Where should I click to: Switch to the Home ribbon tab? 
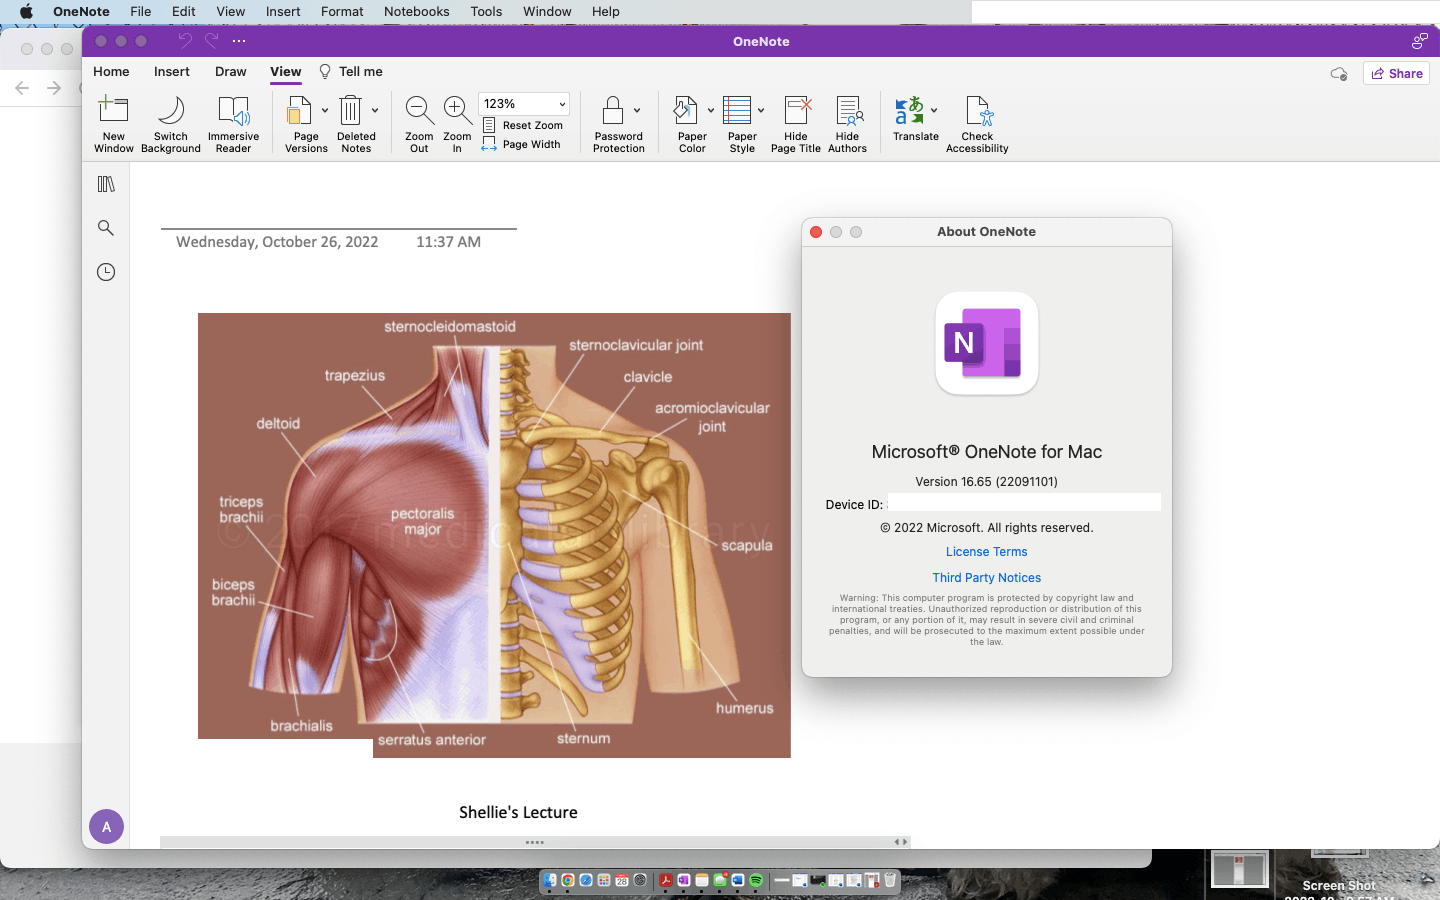111,72
